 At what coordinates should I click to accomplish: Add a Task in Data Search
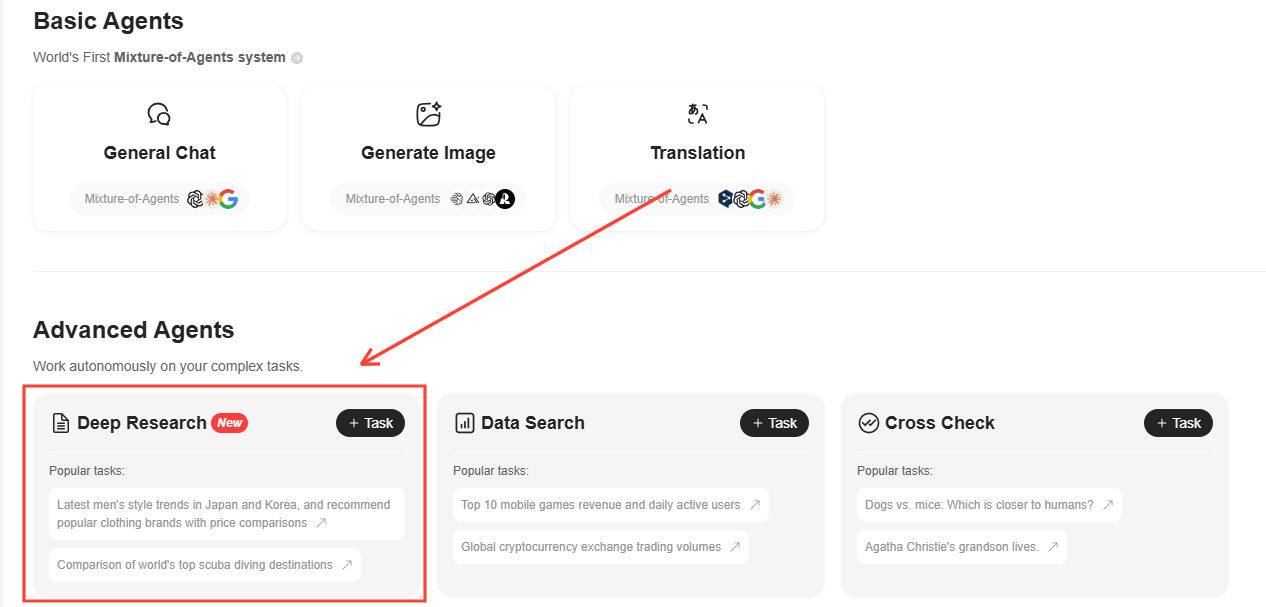pos(774,423)
